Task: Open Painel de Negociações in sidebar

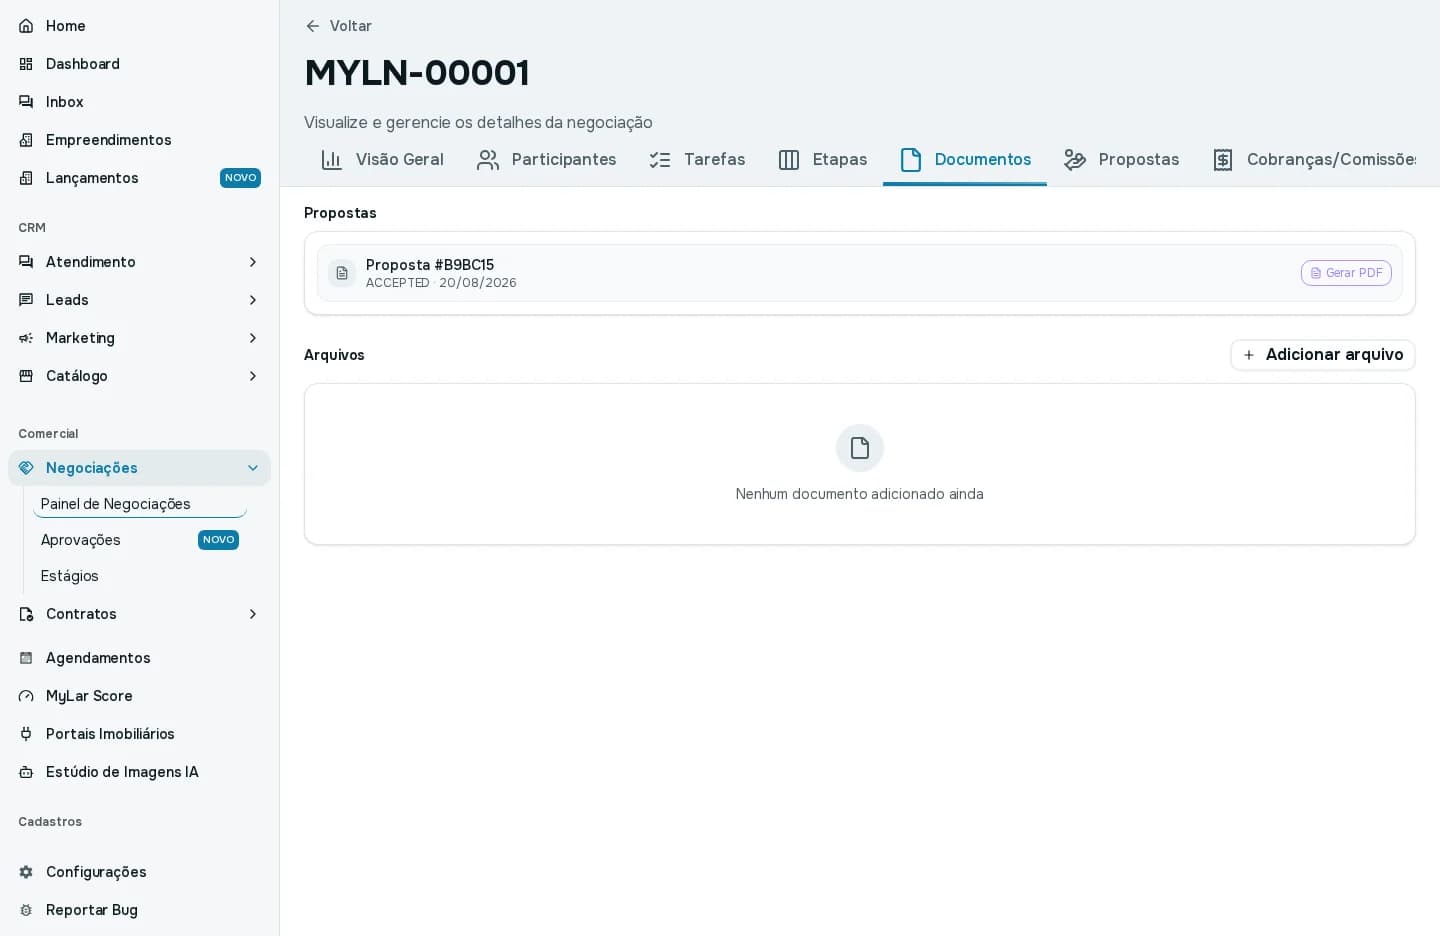Action: coord(140,504)
